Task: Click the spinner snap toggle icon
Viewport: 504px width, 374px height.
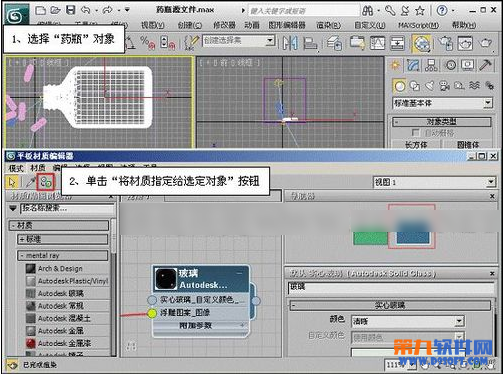Action: [x=167, y=43]
